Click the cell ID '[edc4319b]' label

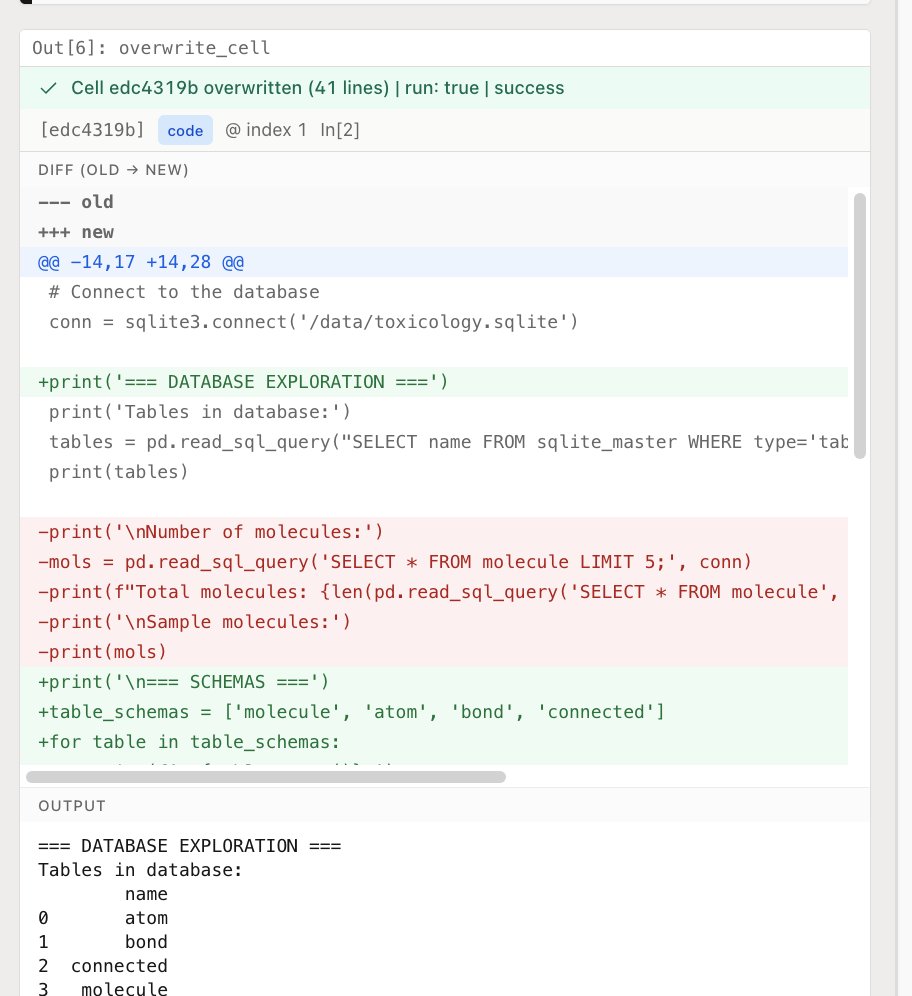93,130
